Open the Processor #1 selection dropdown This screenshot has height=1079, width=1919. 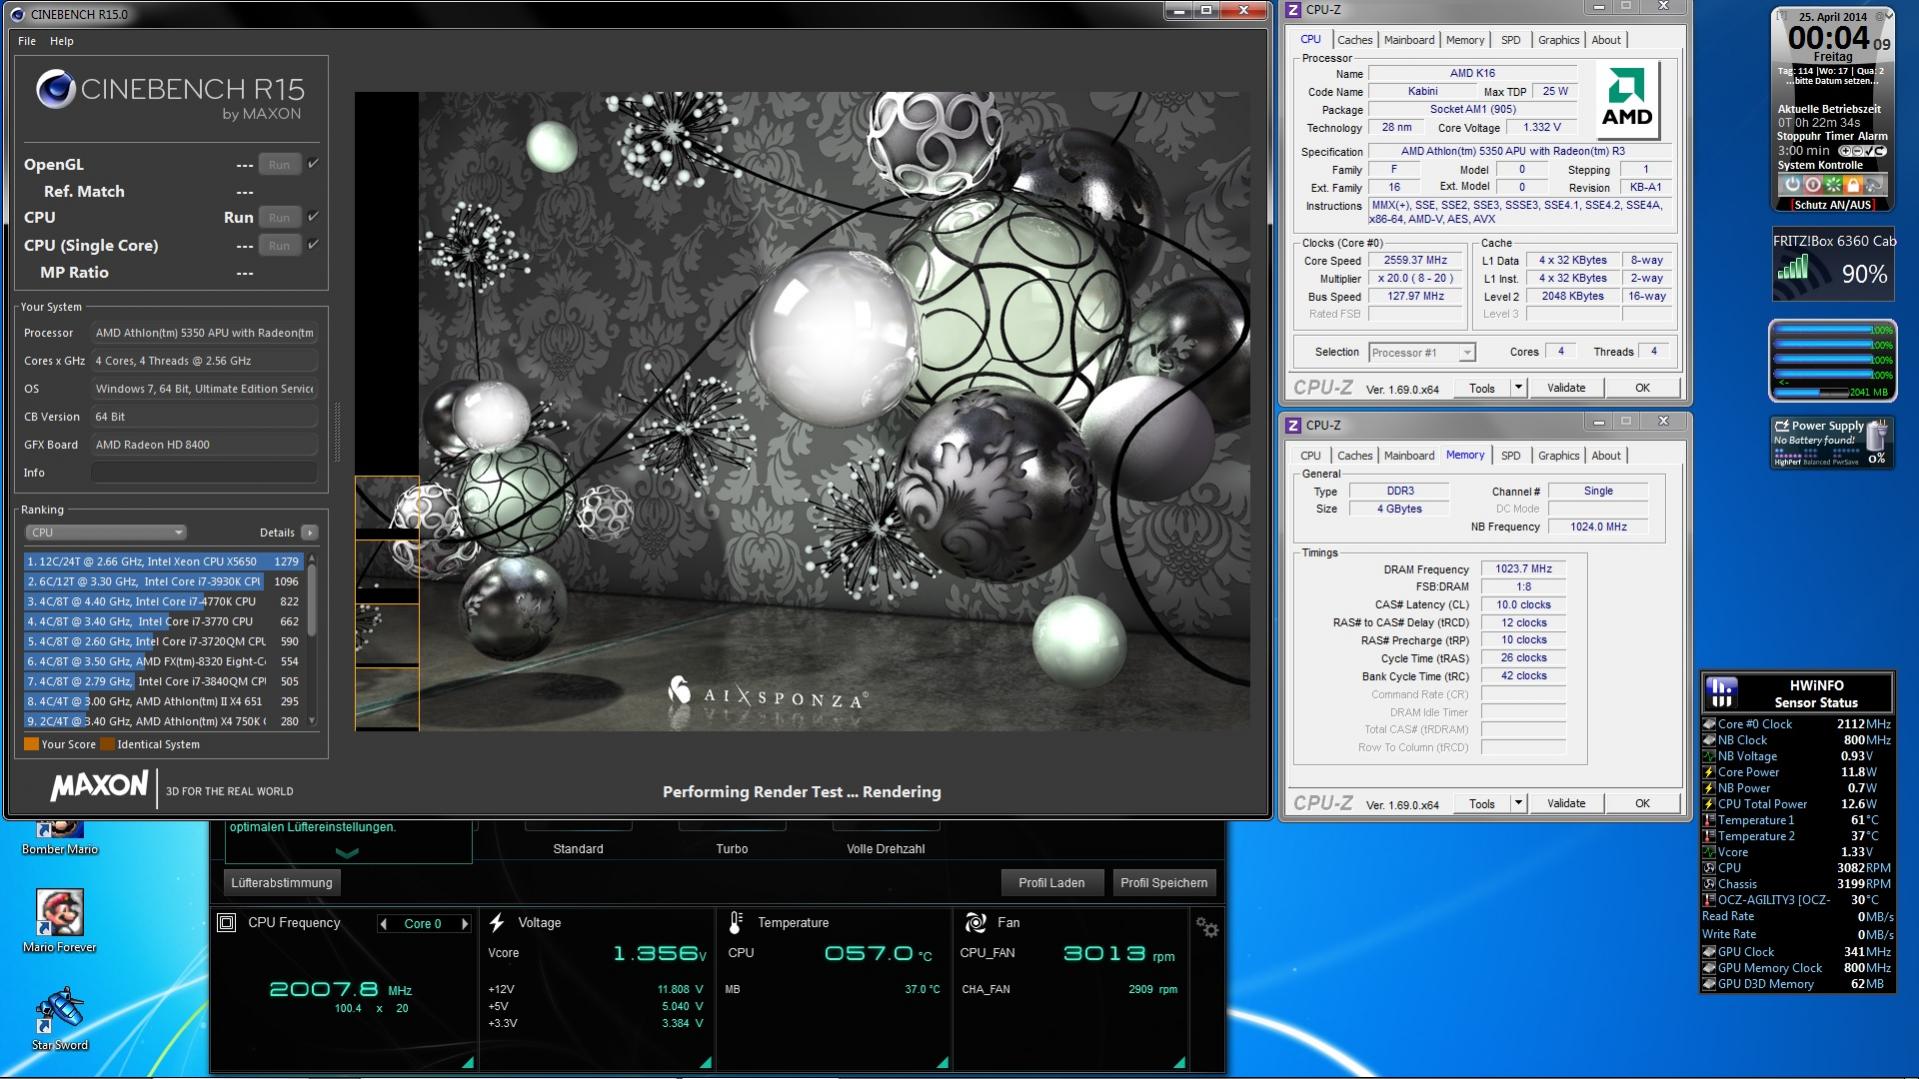[1422, 352]
